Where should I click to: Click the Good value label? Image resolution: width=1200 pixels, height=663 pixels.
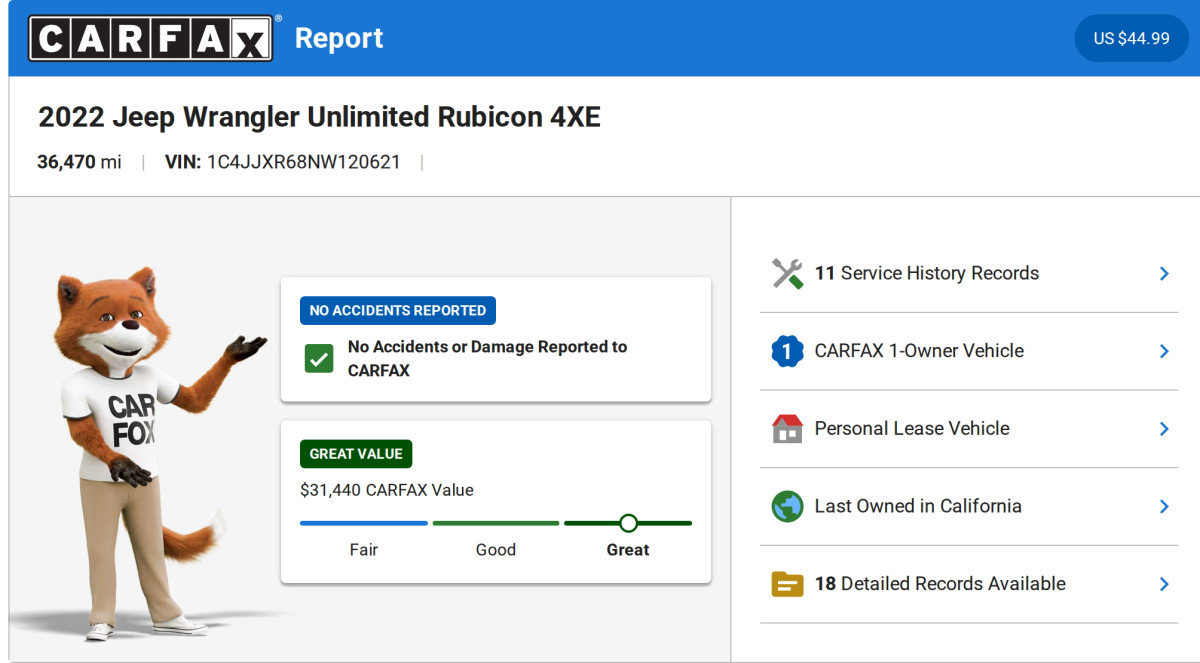click(x=496, y=550)
